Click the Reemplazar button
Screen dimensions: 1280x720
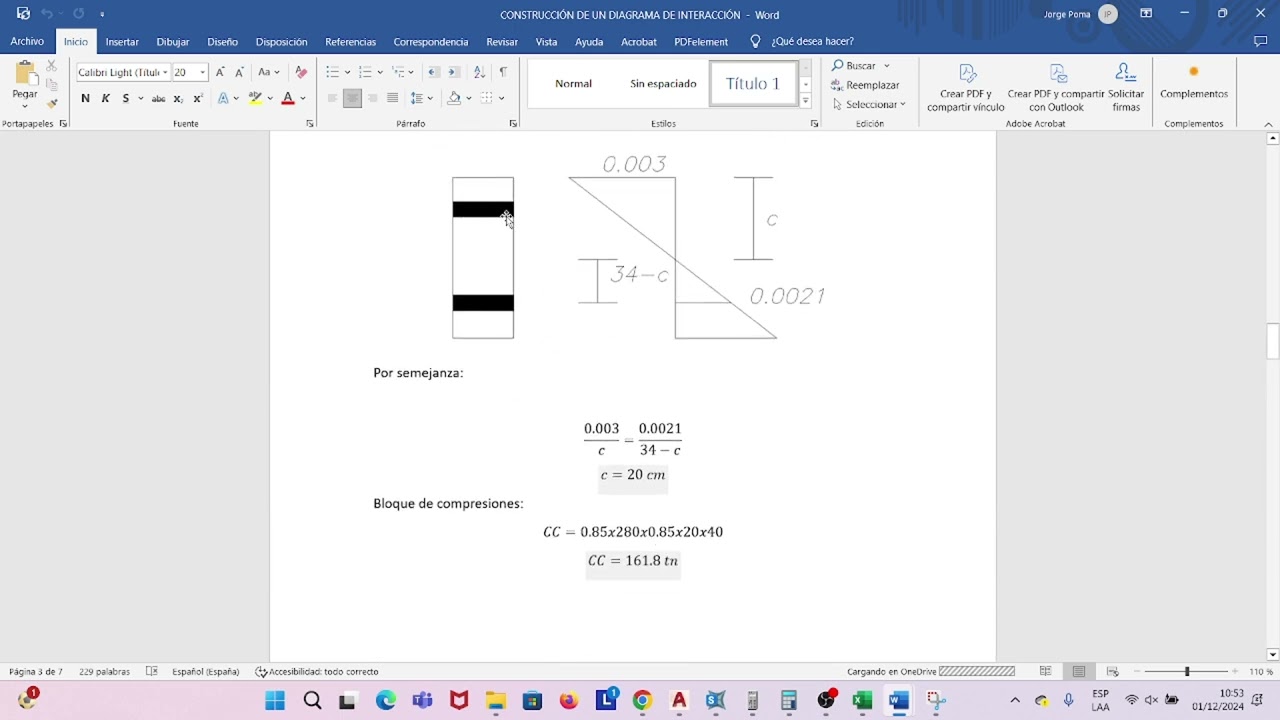[x=865, y=85]
